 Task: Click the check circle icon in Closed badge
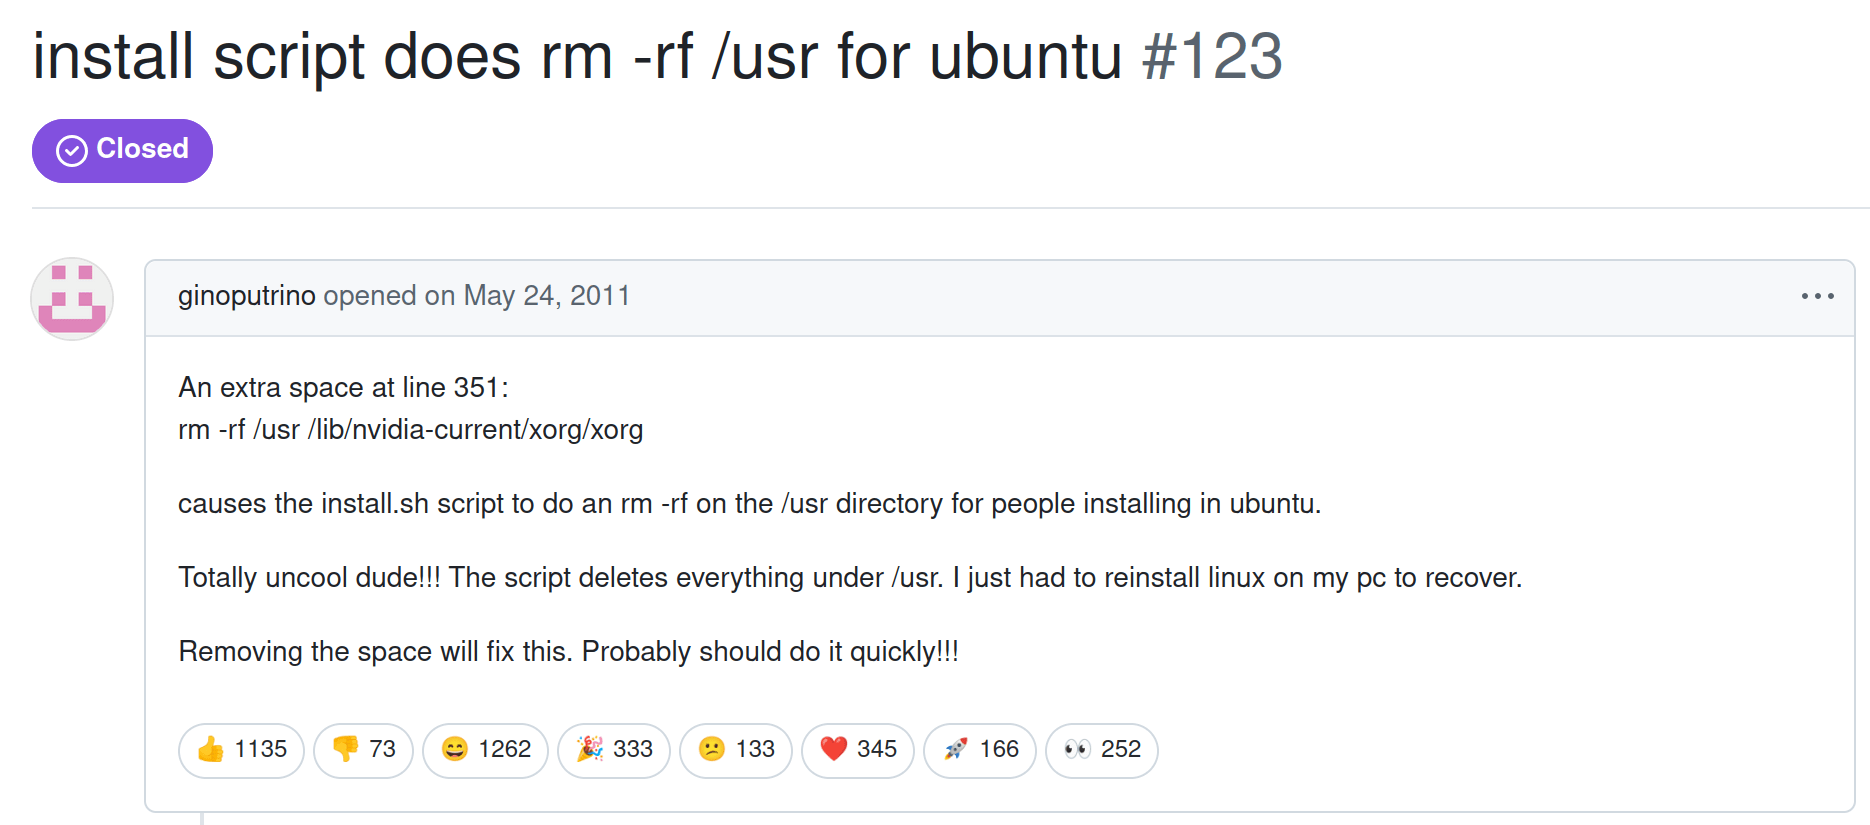pos(72,151)
